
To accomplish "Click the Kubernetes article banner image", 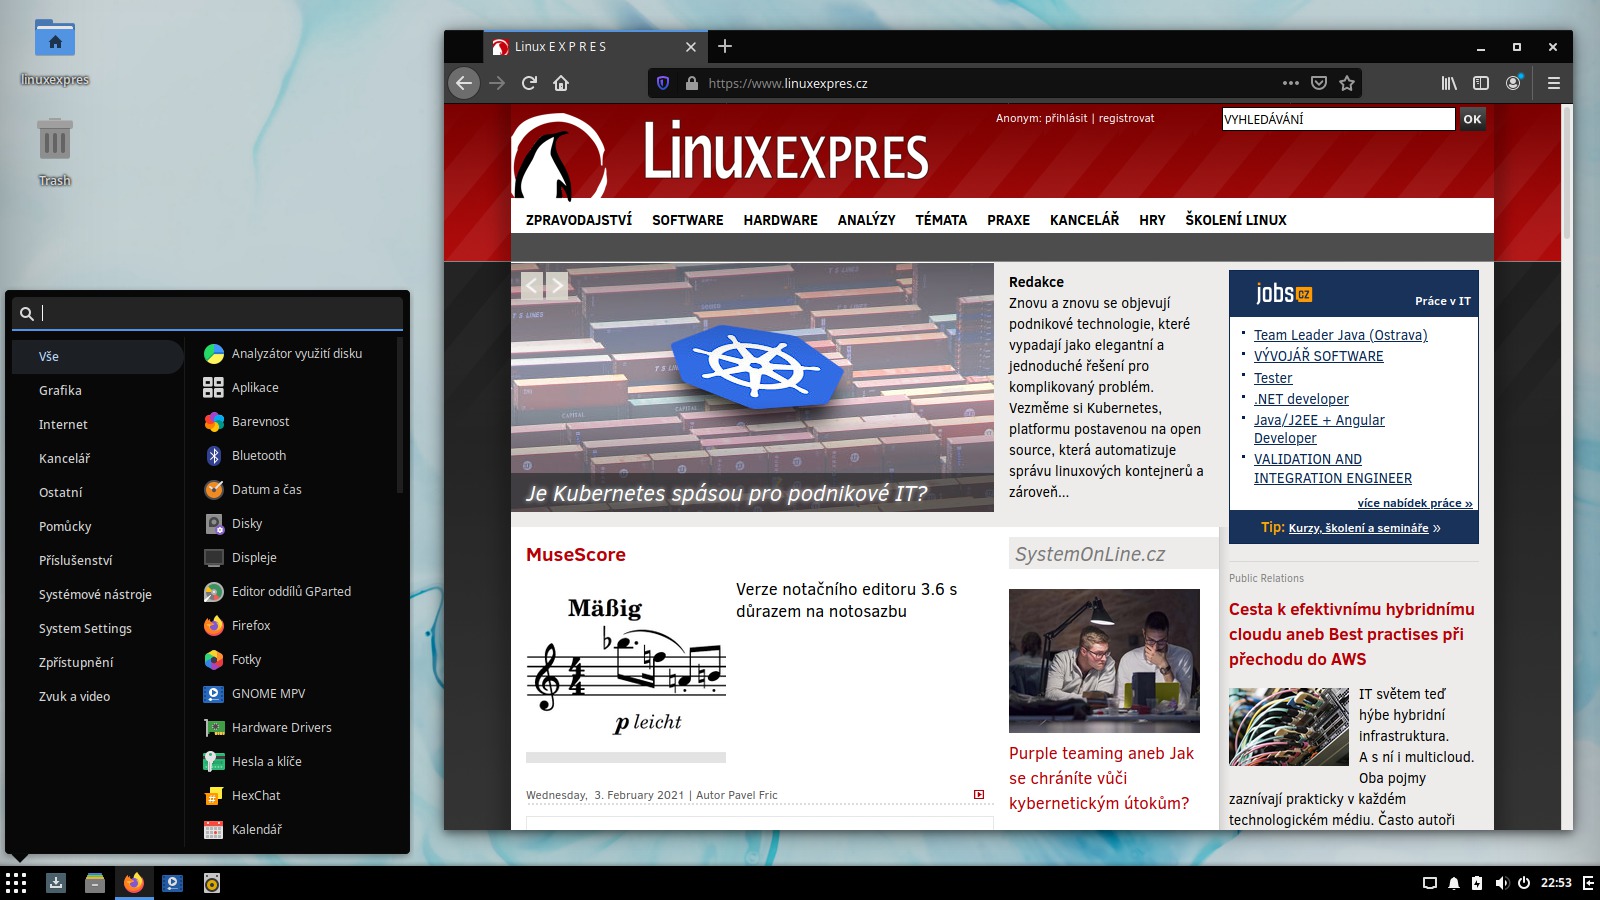I will pyautogui.click(x=752, y=388).
